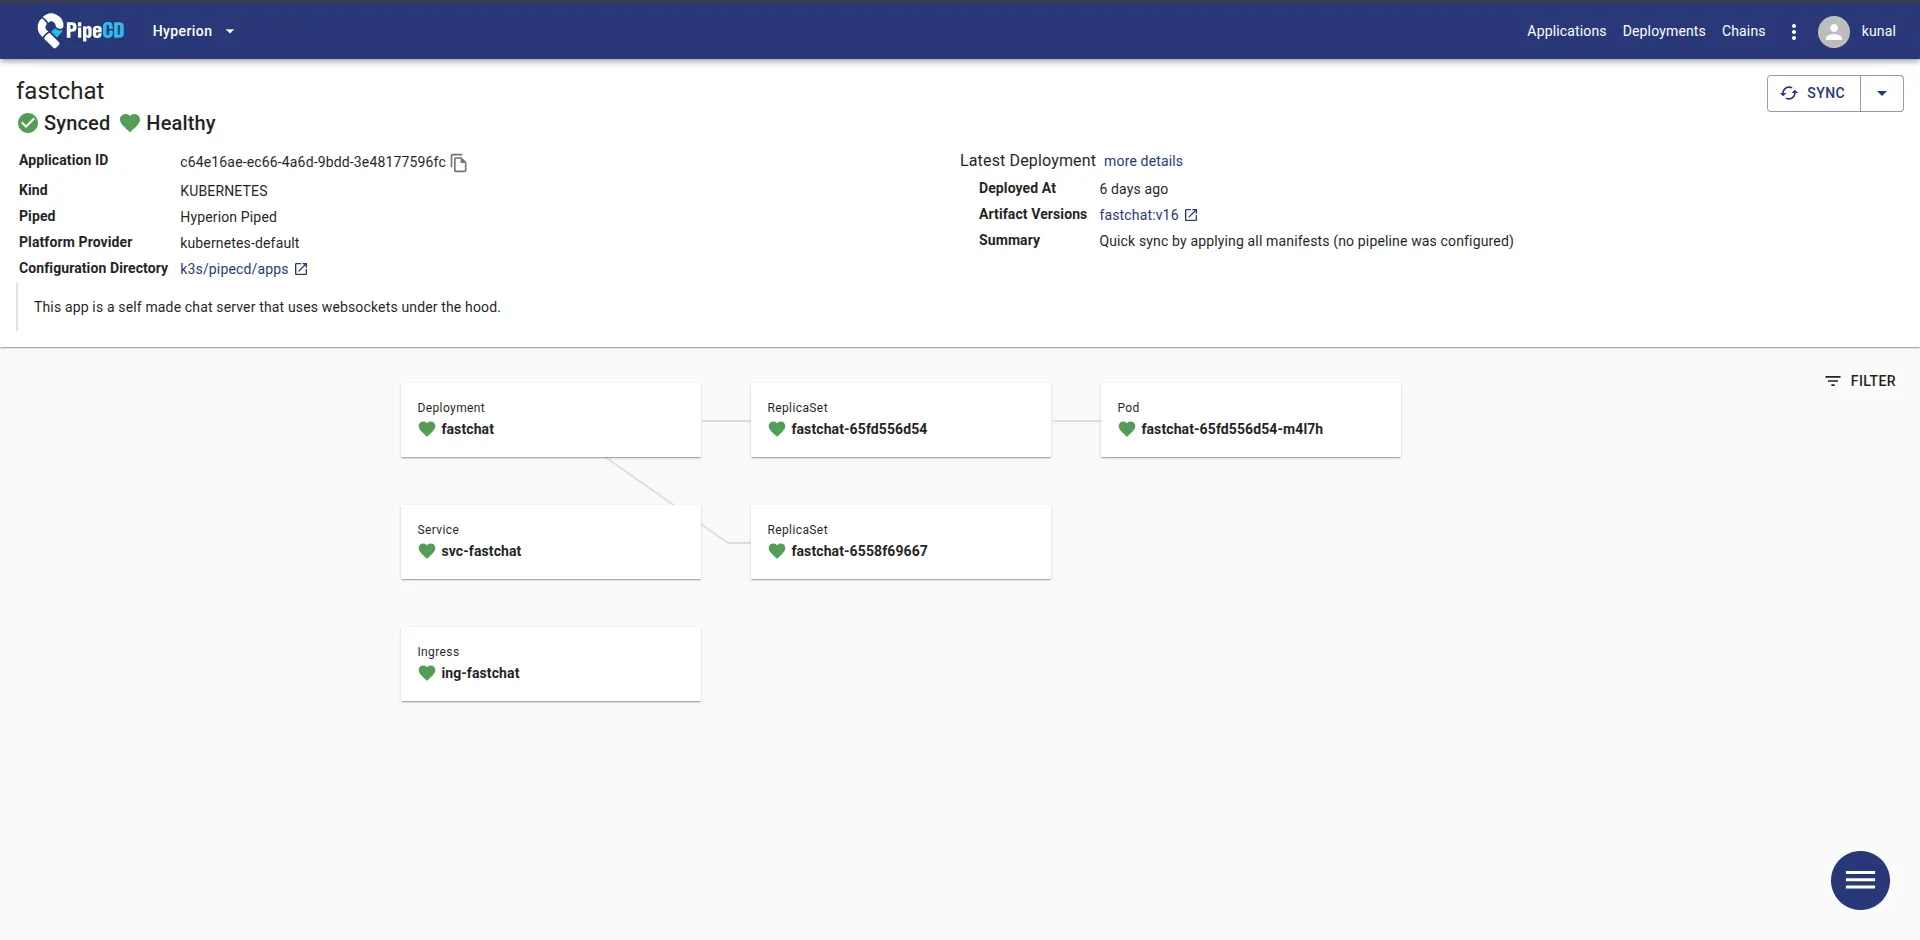This screenshot has width=1920, height=940.
Task: Expand the sync strategy dropdown arrow
Action: point(1882,93)
